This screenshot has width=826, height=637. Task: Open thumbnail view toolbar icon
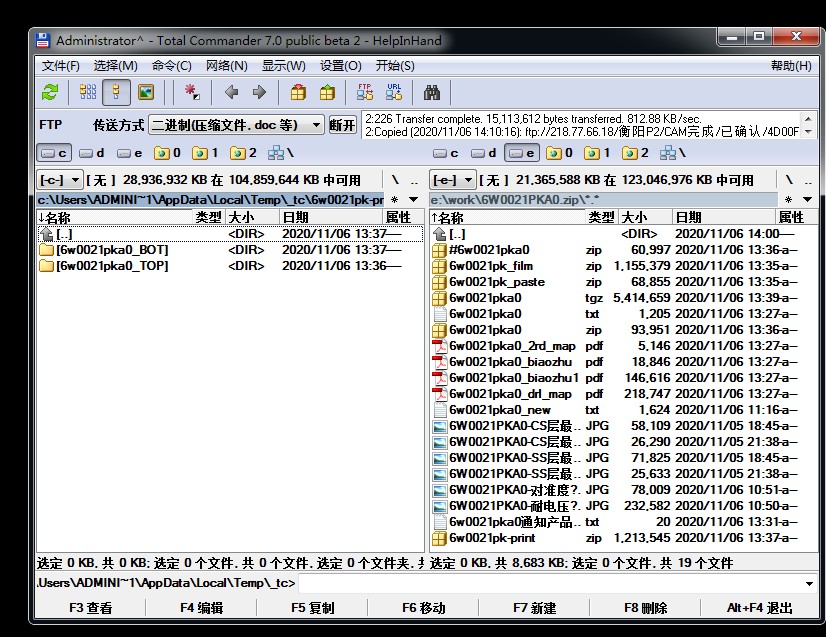point(145,93)
